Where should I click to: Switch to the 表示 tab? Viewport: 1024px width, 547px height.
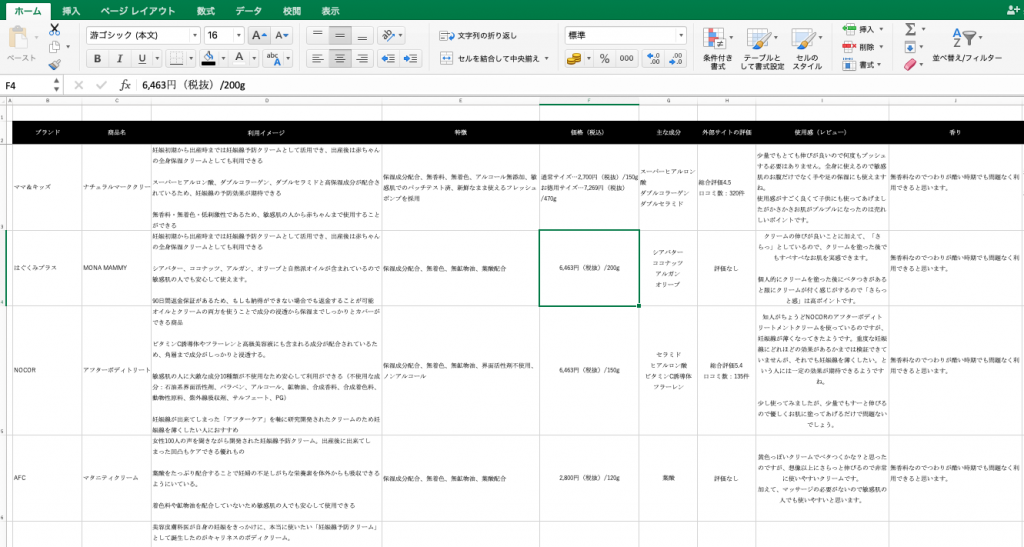pos(330,11)
